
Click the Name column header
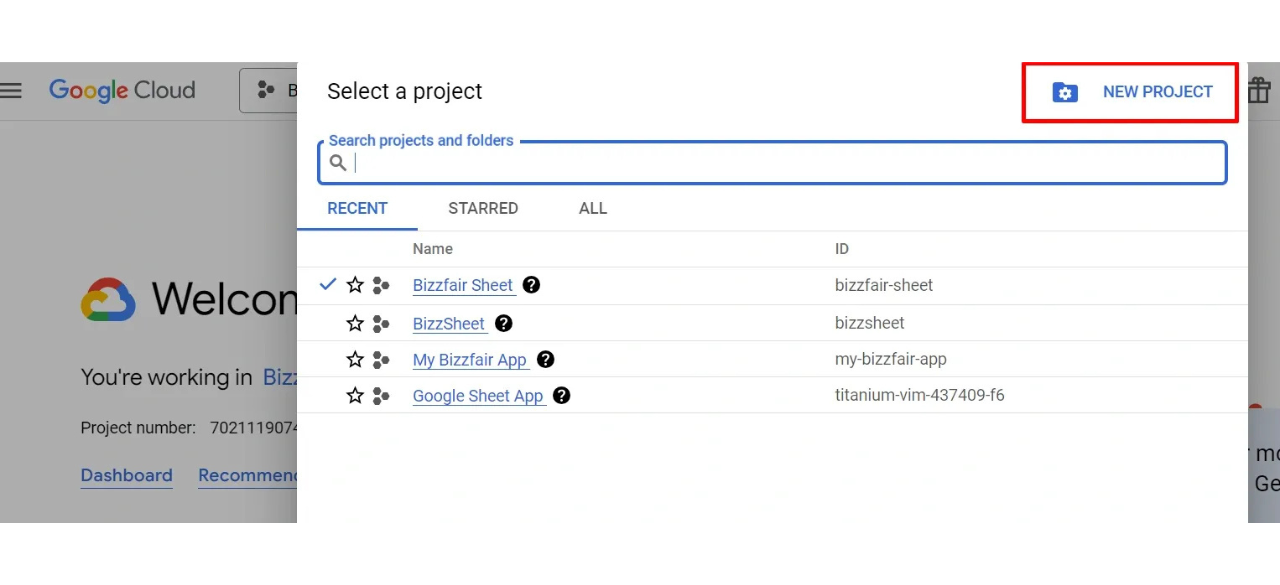[x=433, y=249]
